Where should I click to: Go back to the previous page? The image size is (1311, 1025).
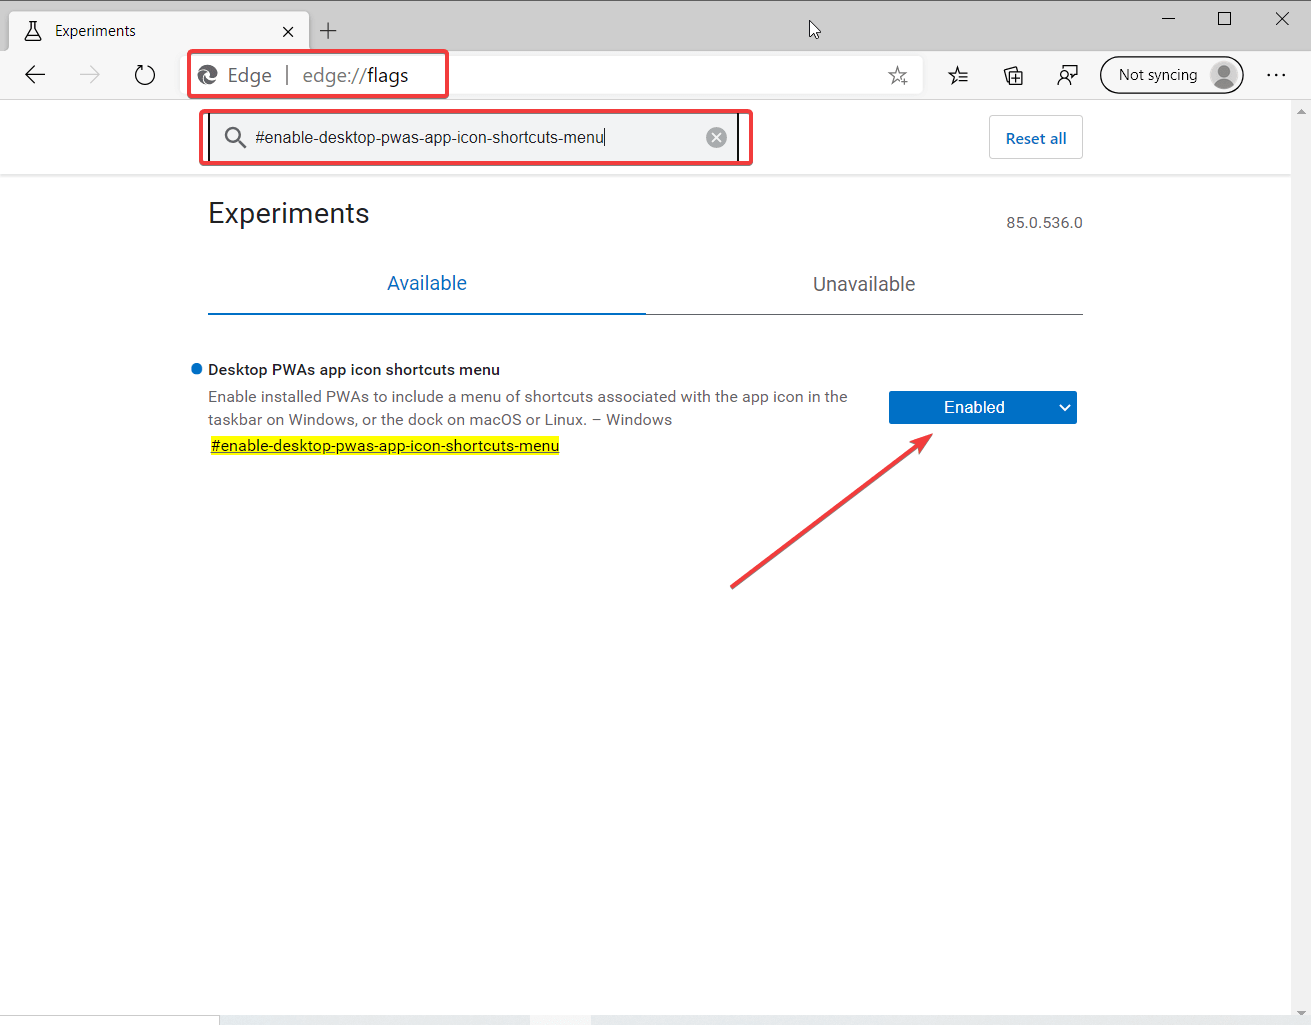(x=35, y=75)
